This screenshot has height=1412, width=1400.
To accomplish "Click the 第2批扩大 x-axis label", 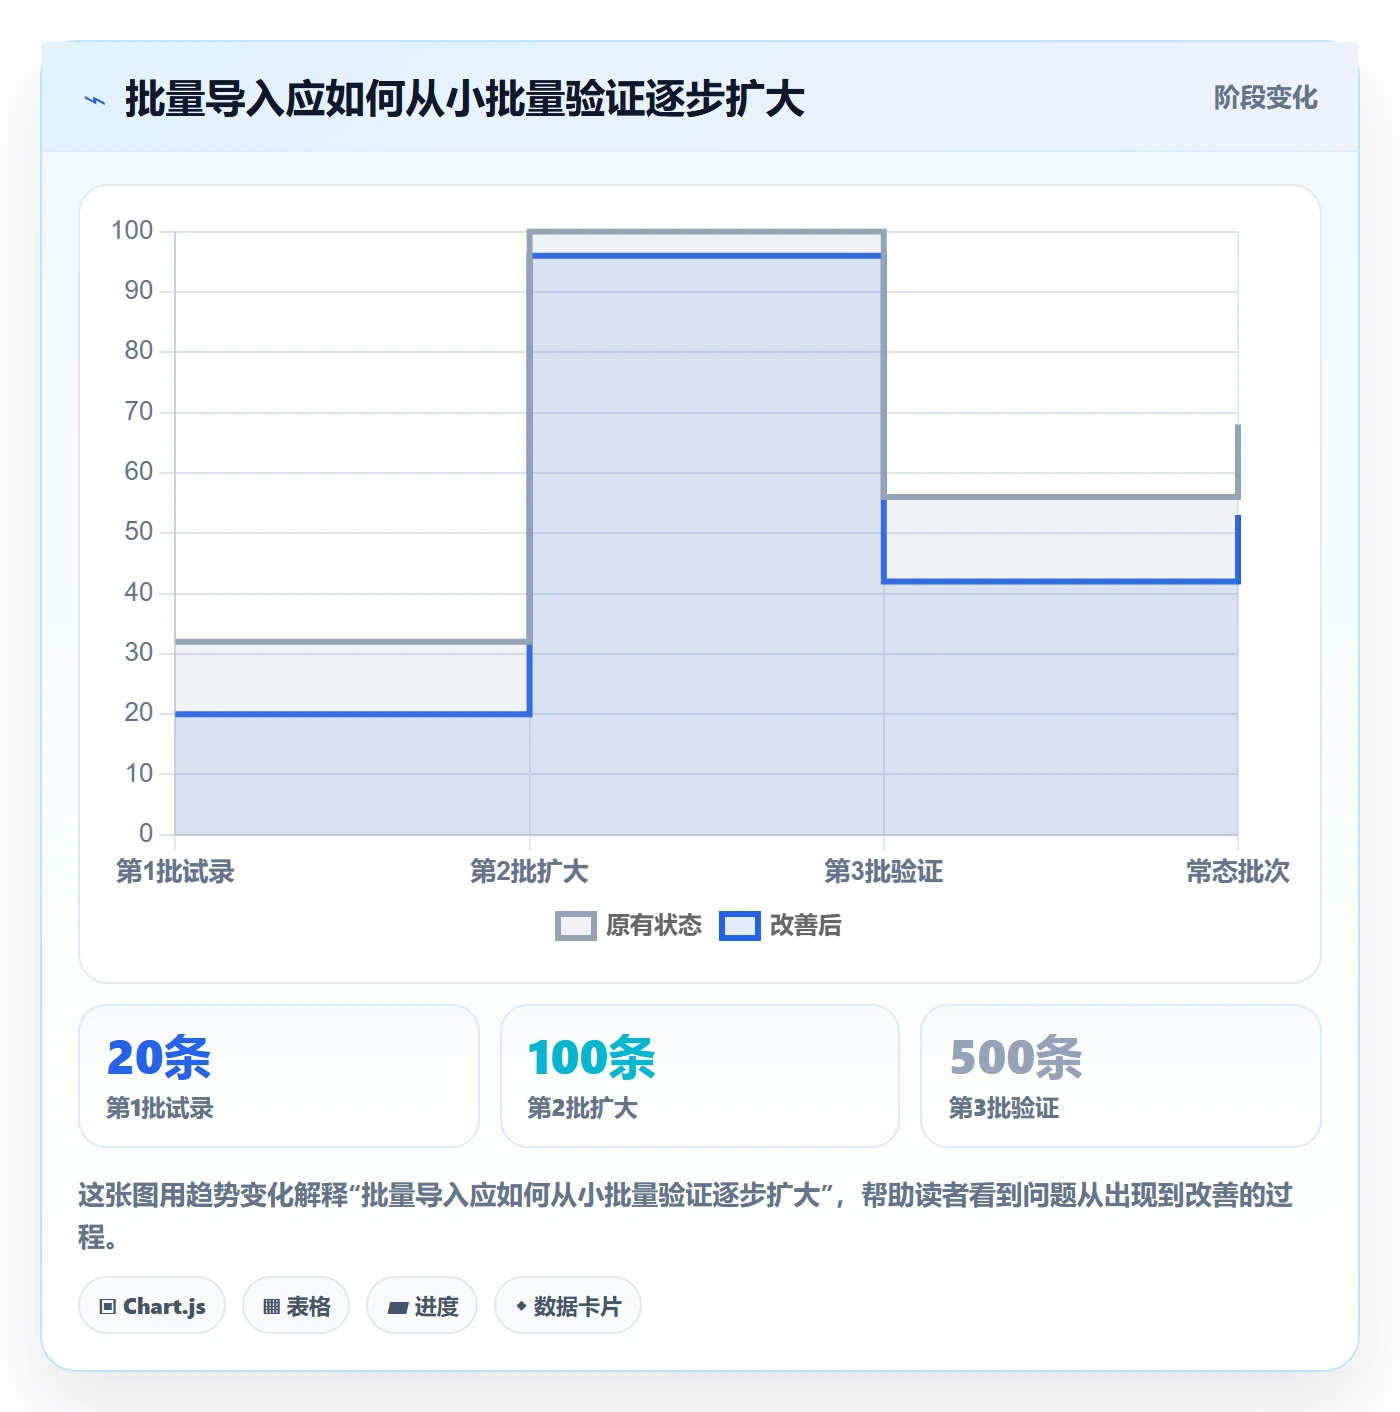I will pos(529,871).
